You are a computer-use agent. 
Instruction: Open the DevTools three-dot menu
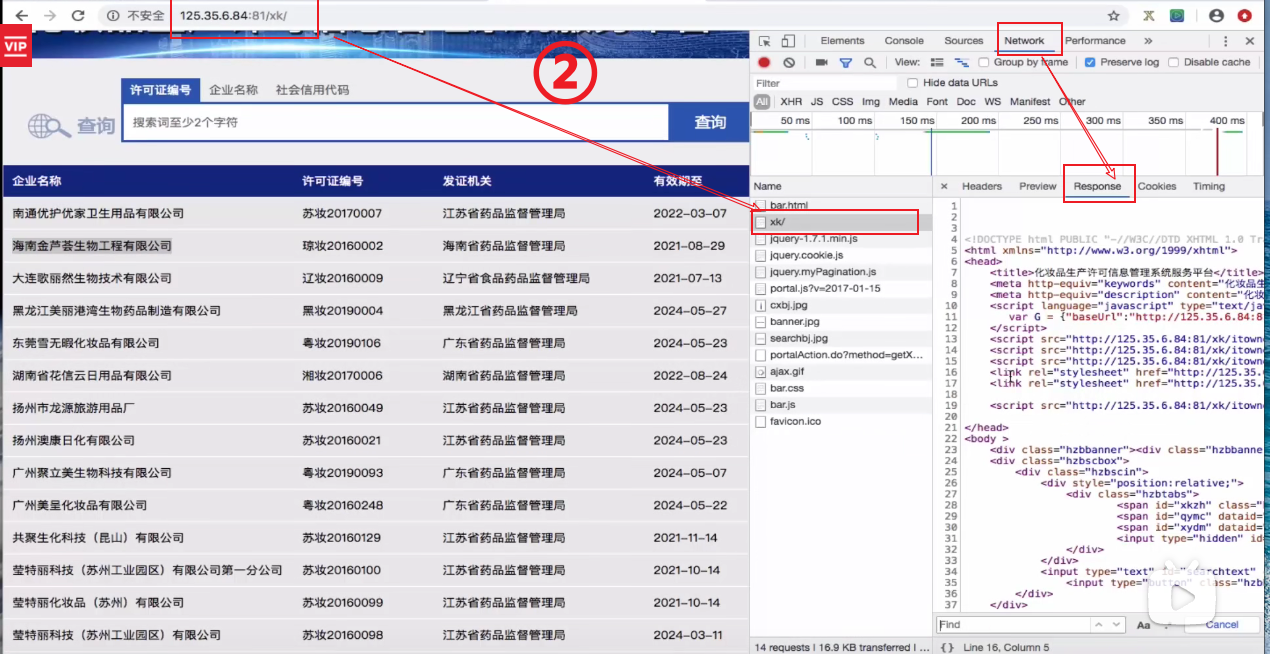coord(1226,41)
